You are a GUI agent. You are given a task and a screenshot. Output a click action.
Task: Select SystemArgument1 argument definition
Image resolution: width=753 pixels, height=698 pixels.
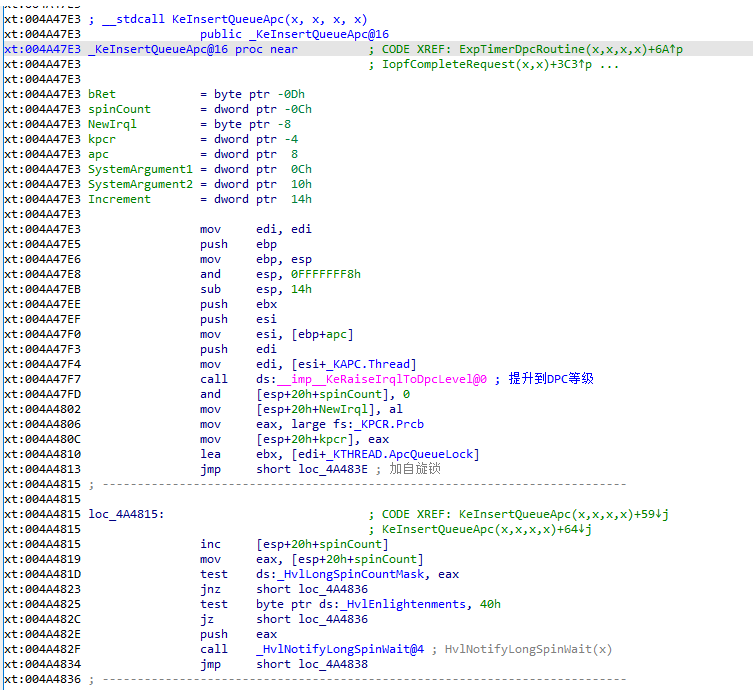click(140, 169)
